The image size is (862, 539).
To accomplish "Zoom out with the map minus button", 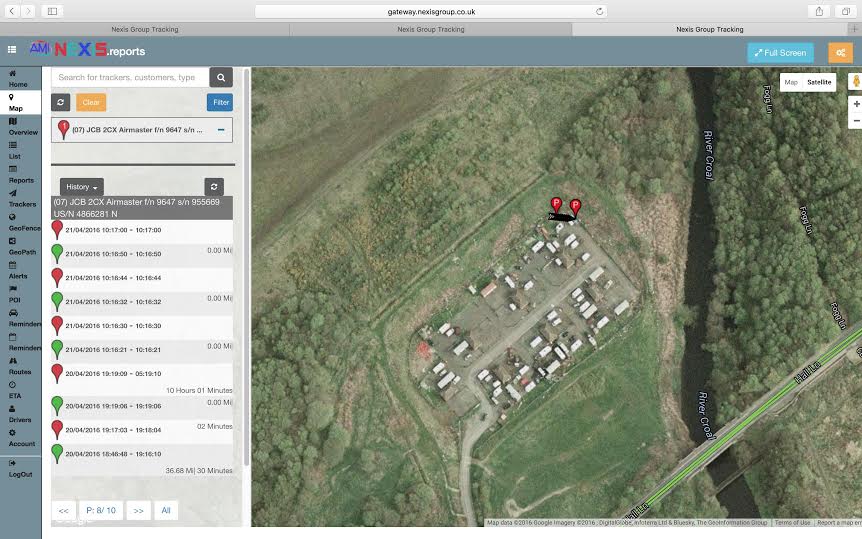I will coord(856,120).
